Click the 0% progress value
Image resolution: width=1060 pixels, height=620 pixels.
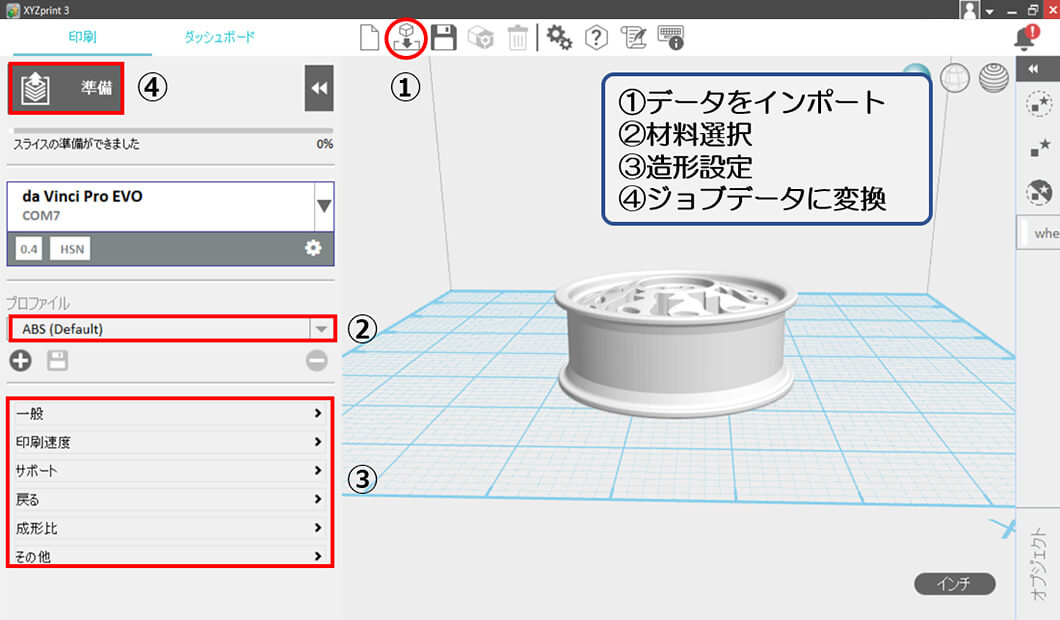324,144
